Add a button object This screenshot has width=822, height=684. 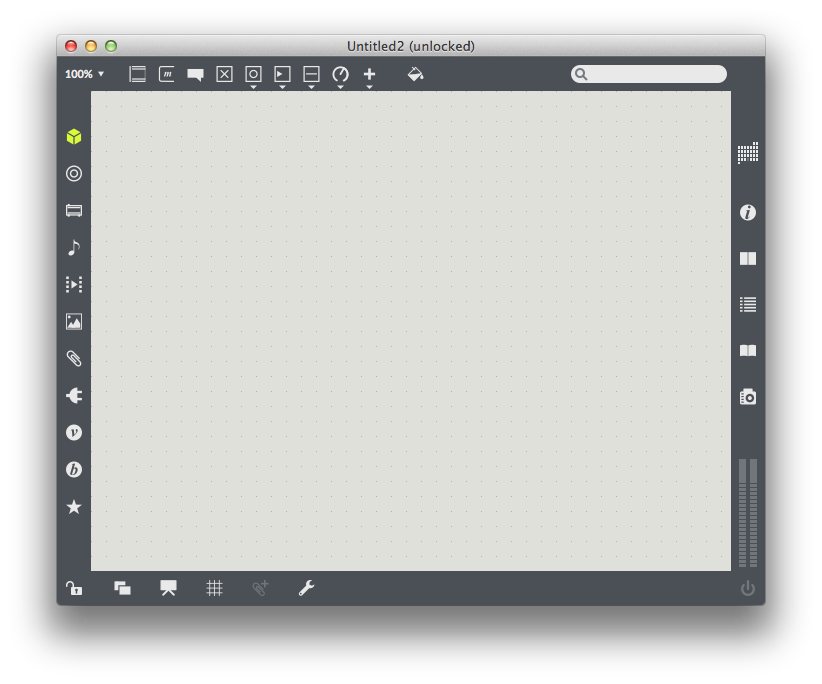point(253,74)
